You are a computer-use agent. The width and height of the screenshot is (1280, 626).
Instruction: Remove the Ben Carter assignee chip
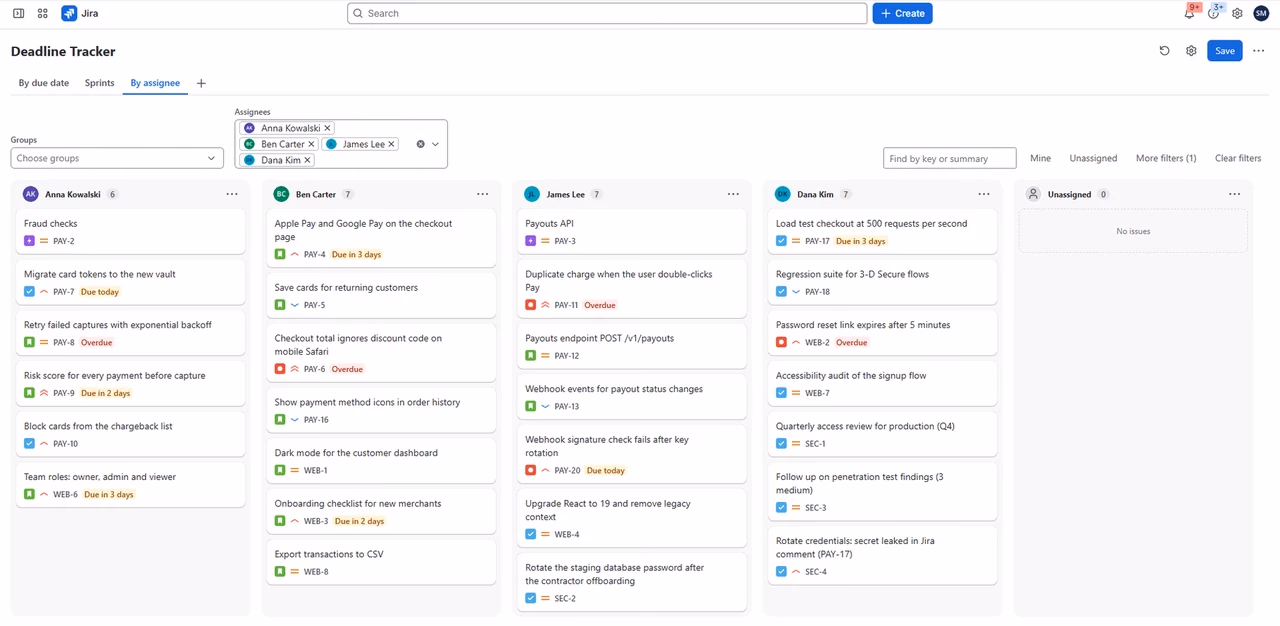(x=312, y=144)
